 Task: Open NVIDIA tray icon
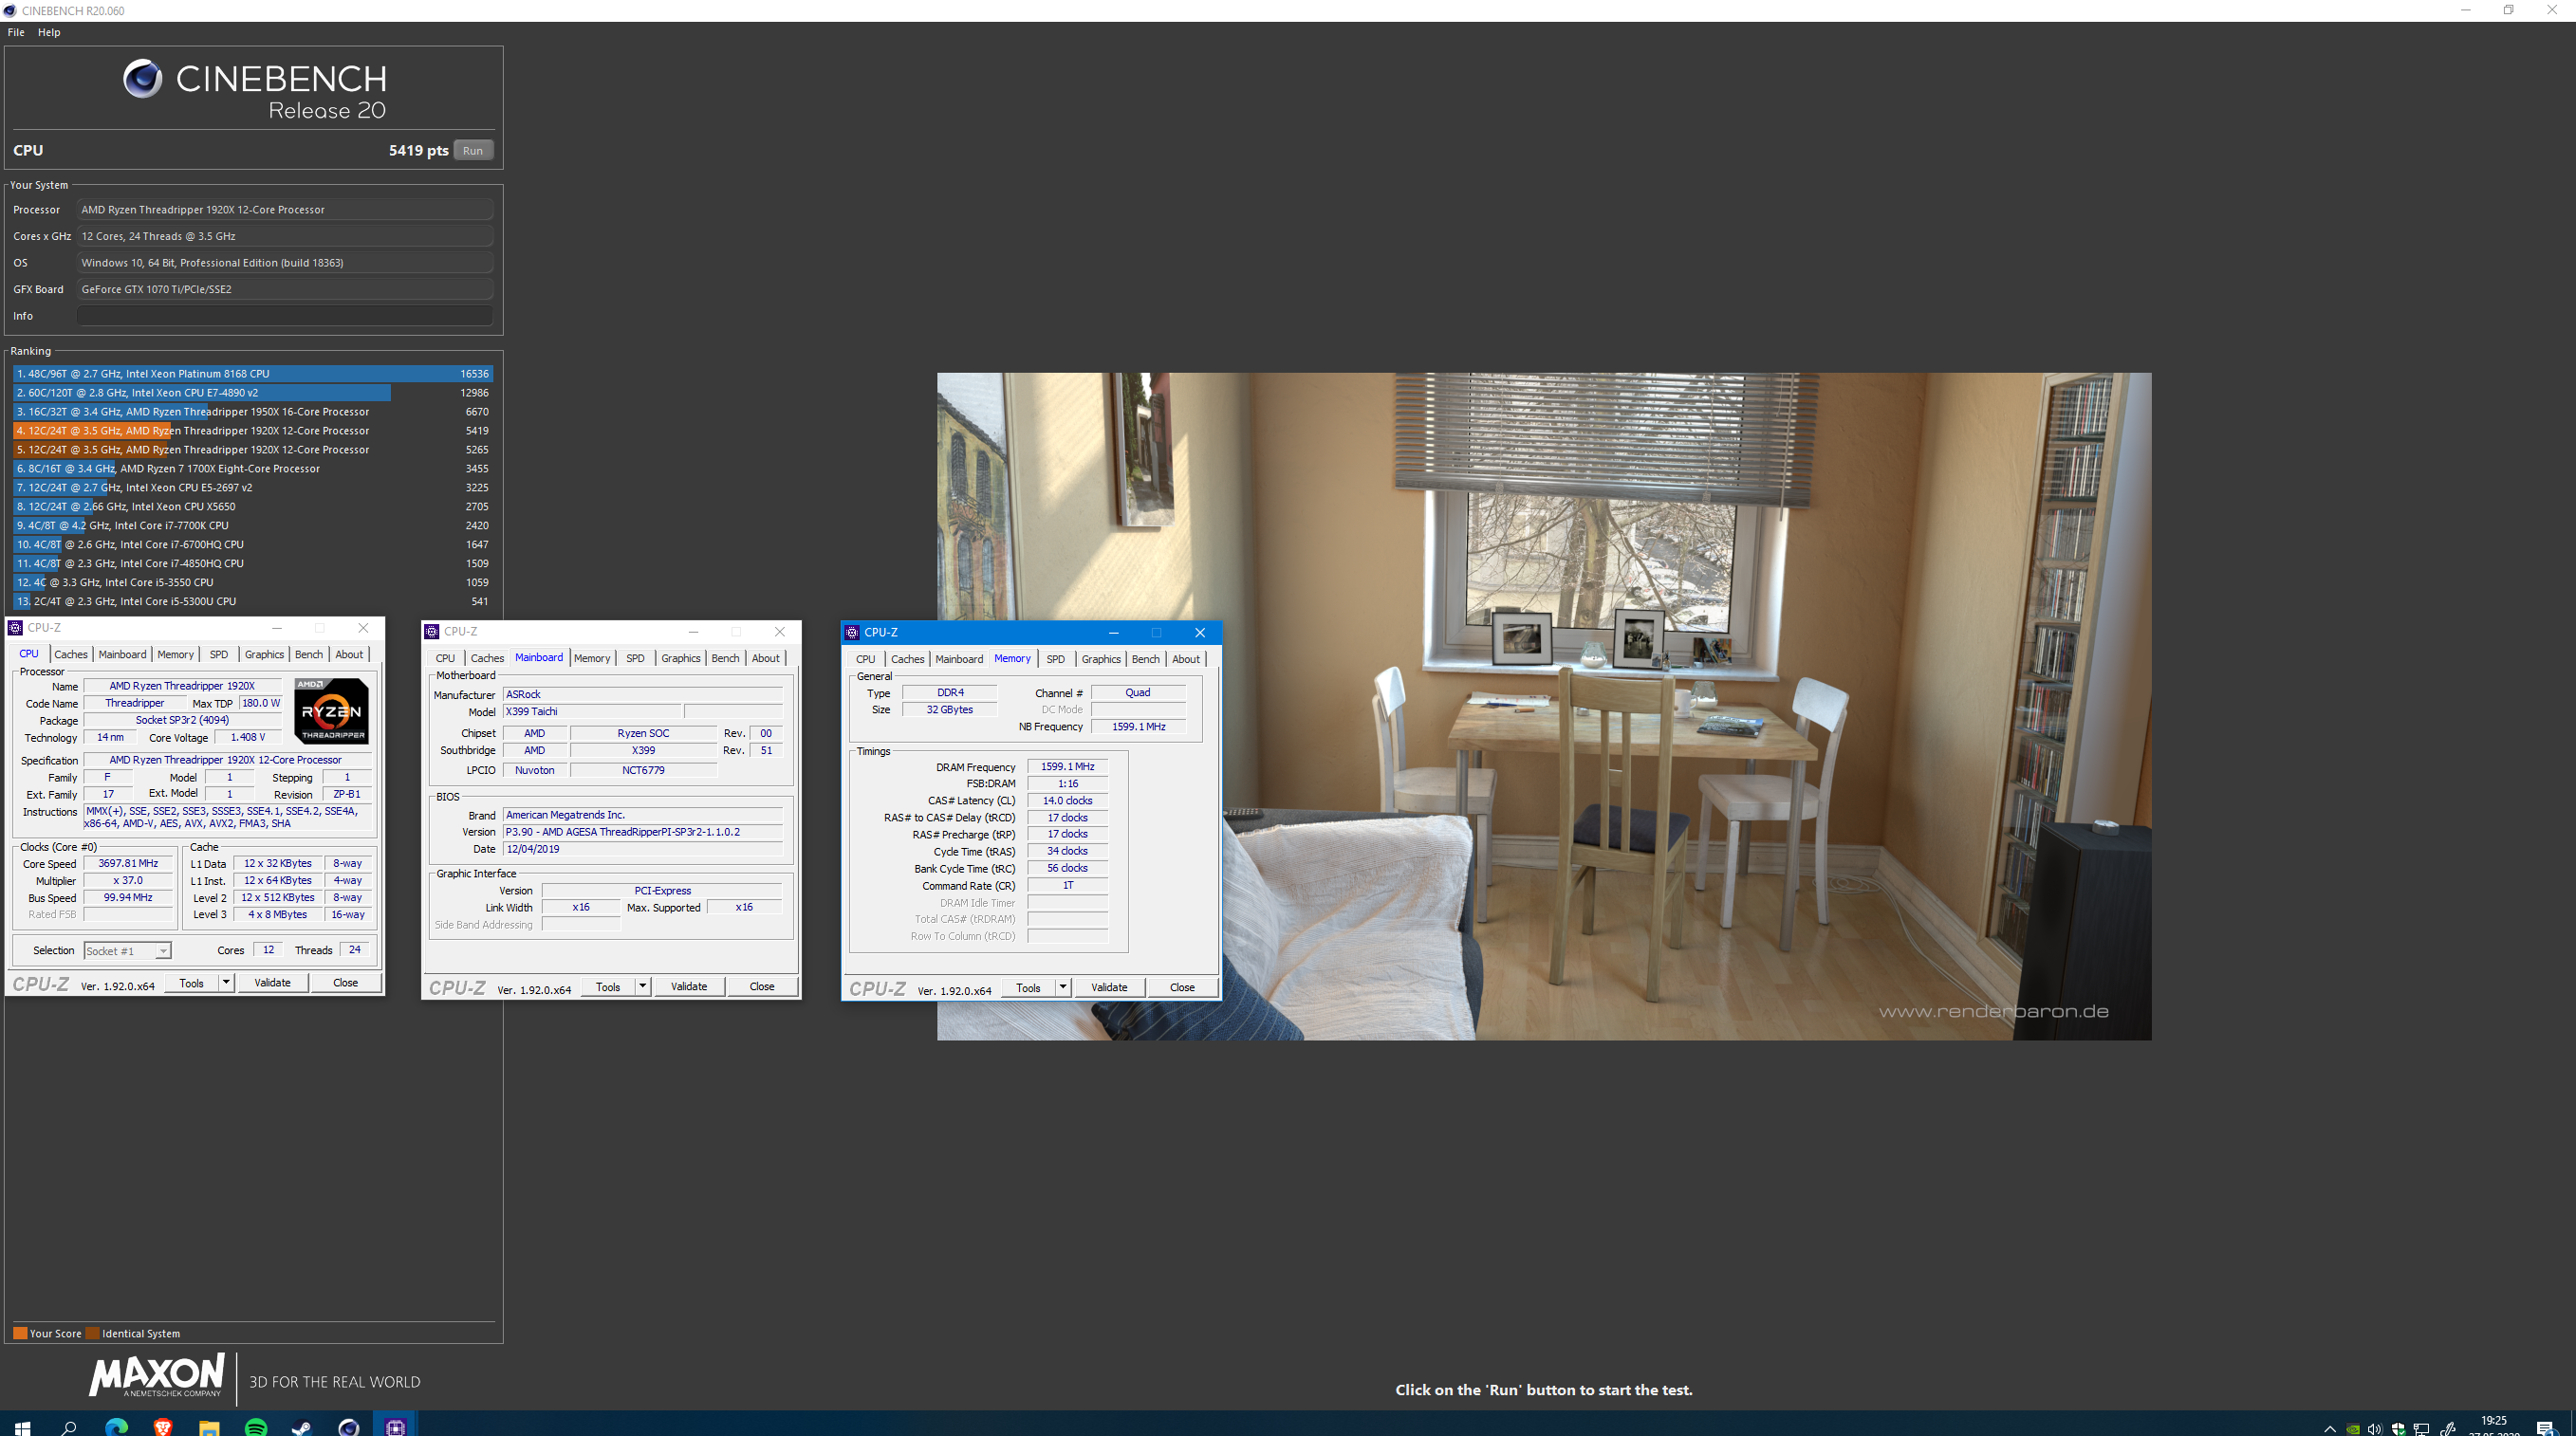[x=2353, y=1429]
